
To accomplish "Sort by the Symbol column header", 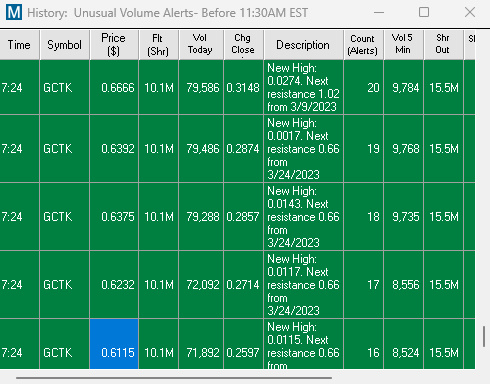I will (64, 45).
